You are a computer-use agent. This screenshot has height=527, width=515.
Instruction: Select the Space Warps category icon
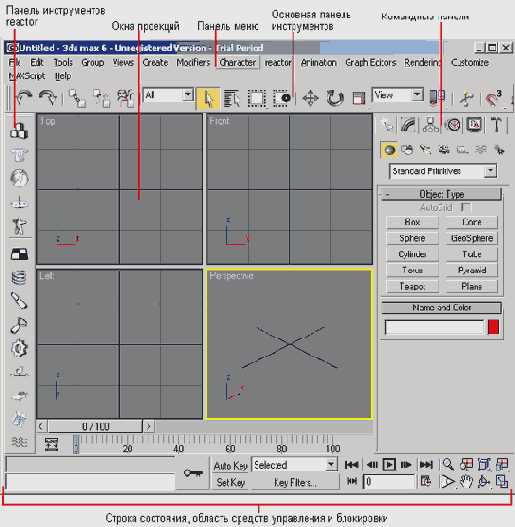click(x=481, y=150)
